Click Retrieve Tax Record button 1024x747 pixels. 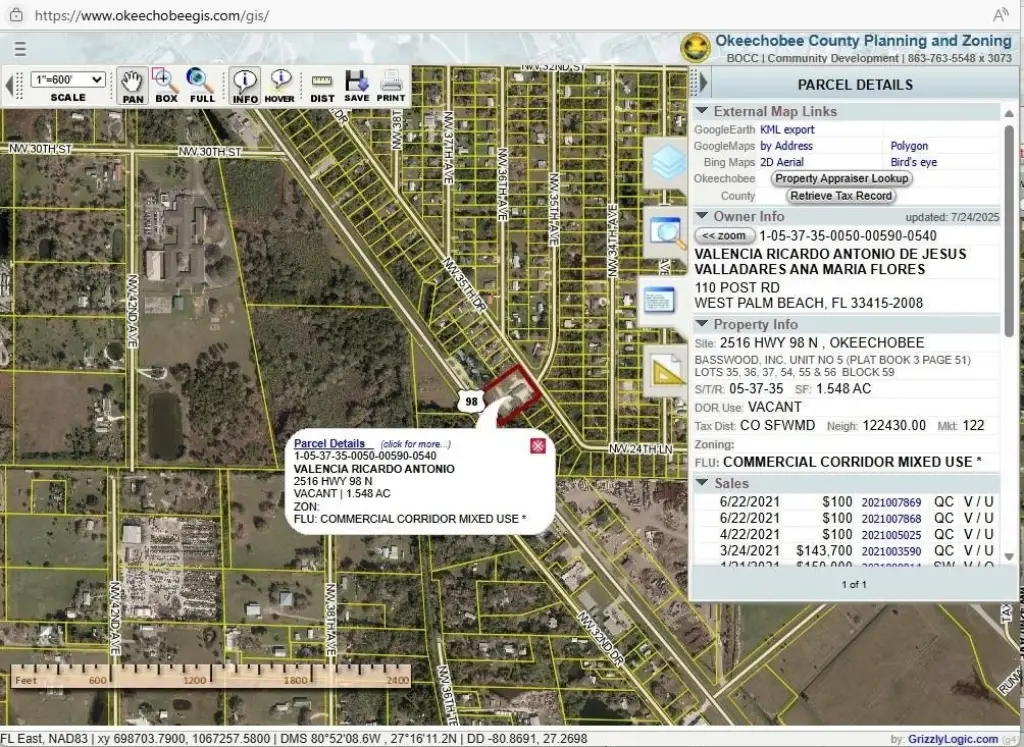[x=841, y=196]
